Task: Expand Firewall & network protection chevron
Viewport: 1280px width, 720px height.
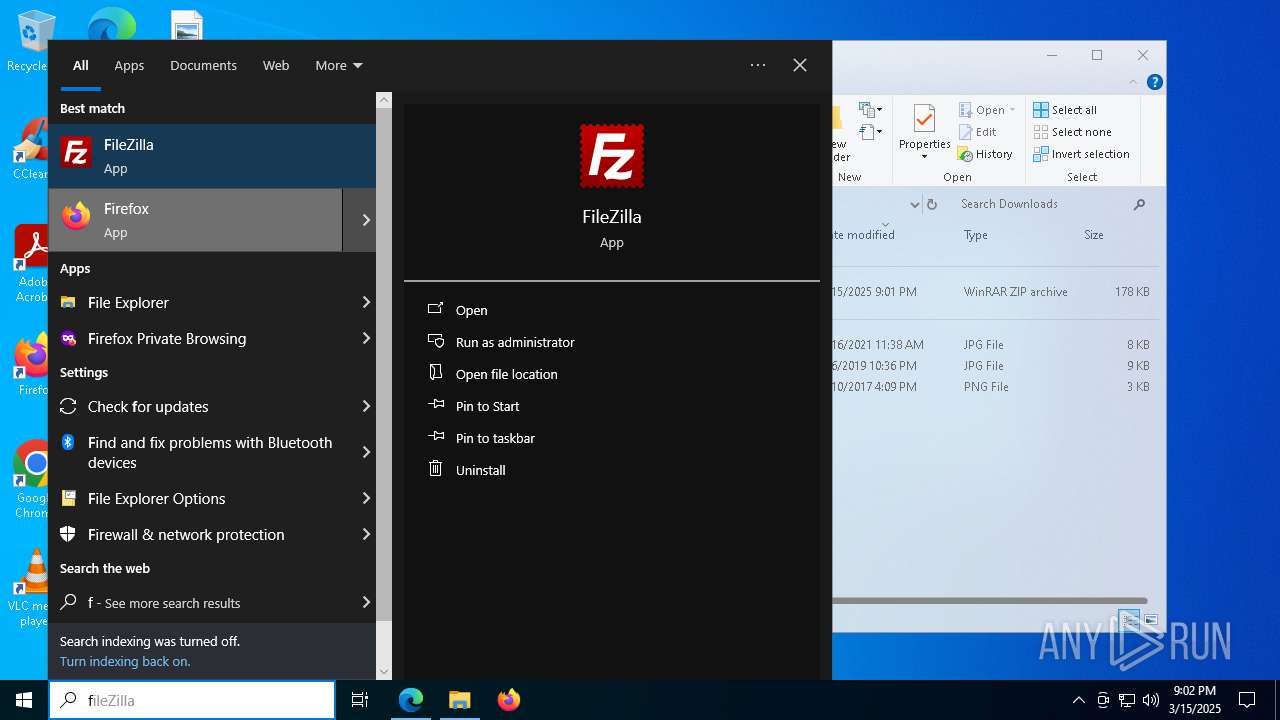Action: (366, 534)
